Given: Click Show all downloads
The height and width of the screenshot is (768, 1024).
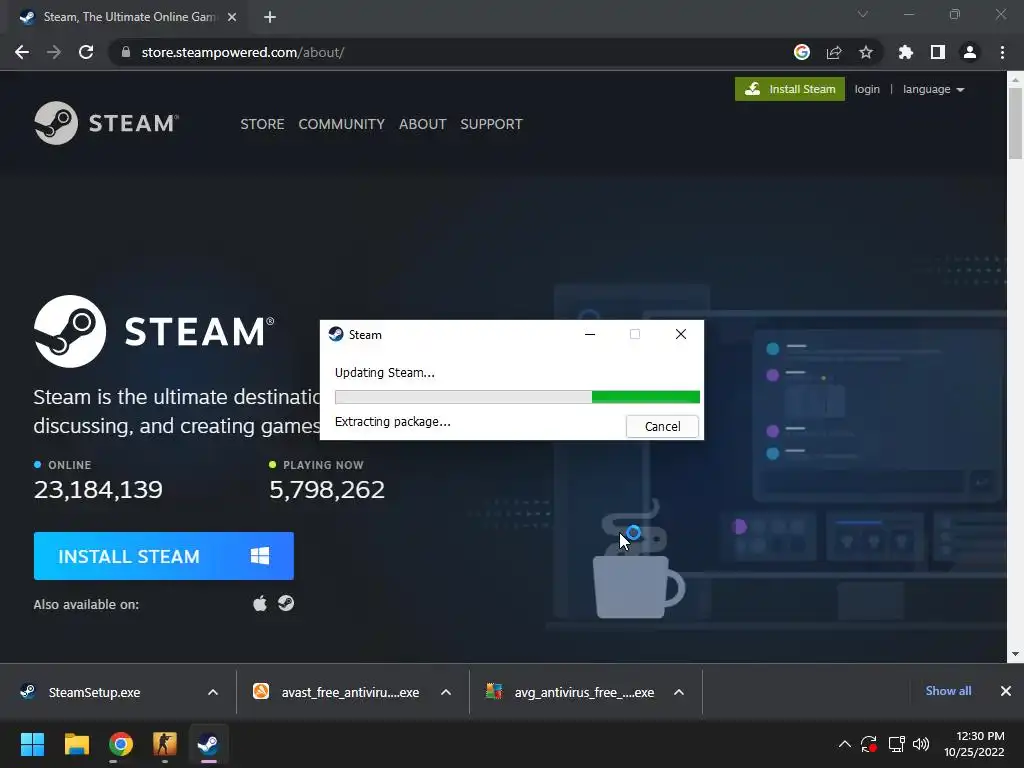Looking at the screenshot, I should (x=948, y=691).
